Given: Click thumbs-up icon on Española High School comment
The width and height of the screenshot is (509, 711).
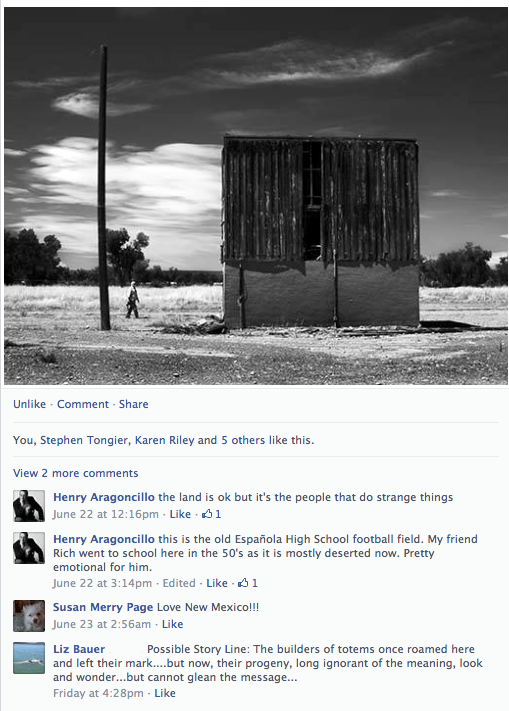Looking at the screenshot, I should (x=243, y=583).
